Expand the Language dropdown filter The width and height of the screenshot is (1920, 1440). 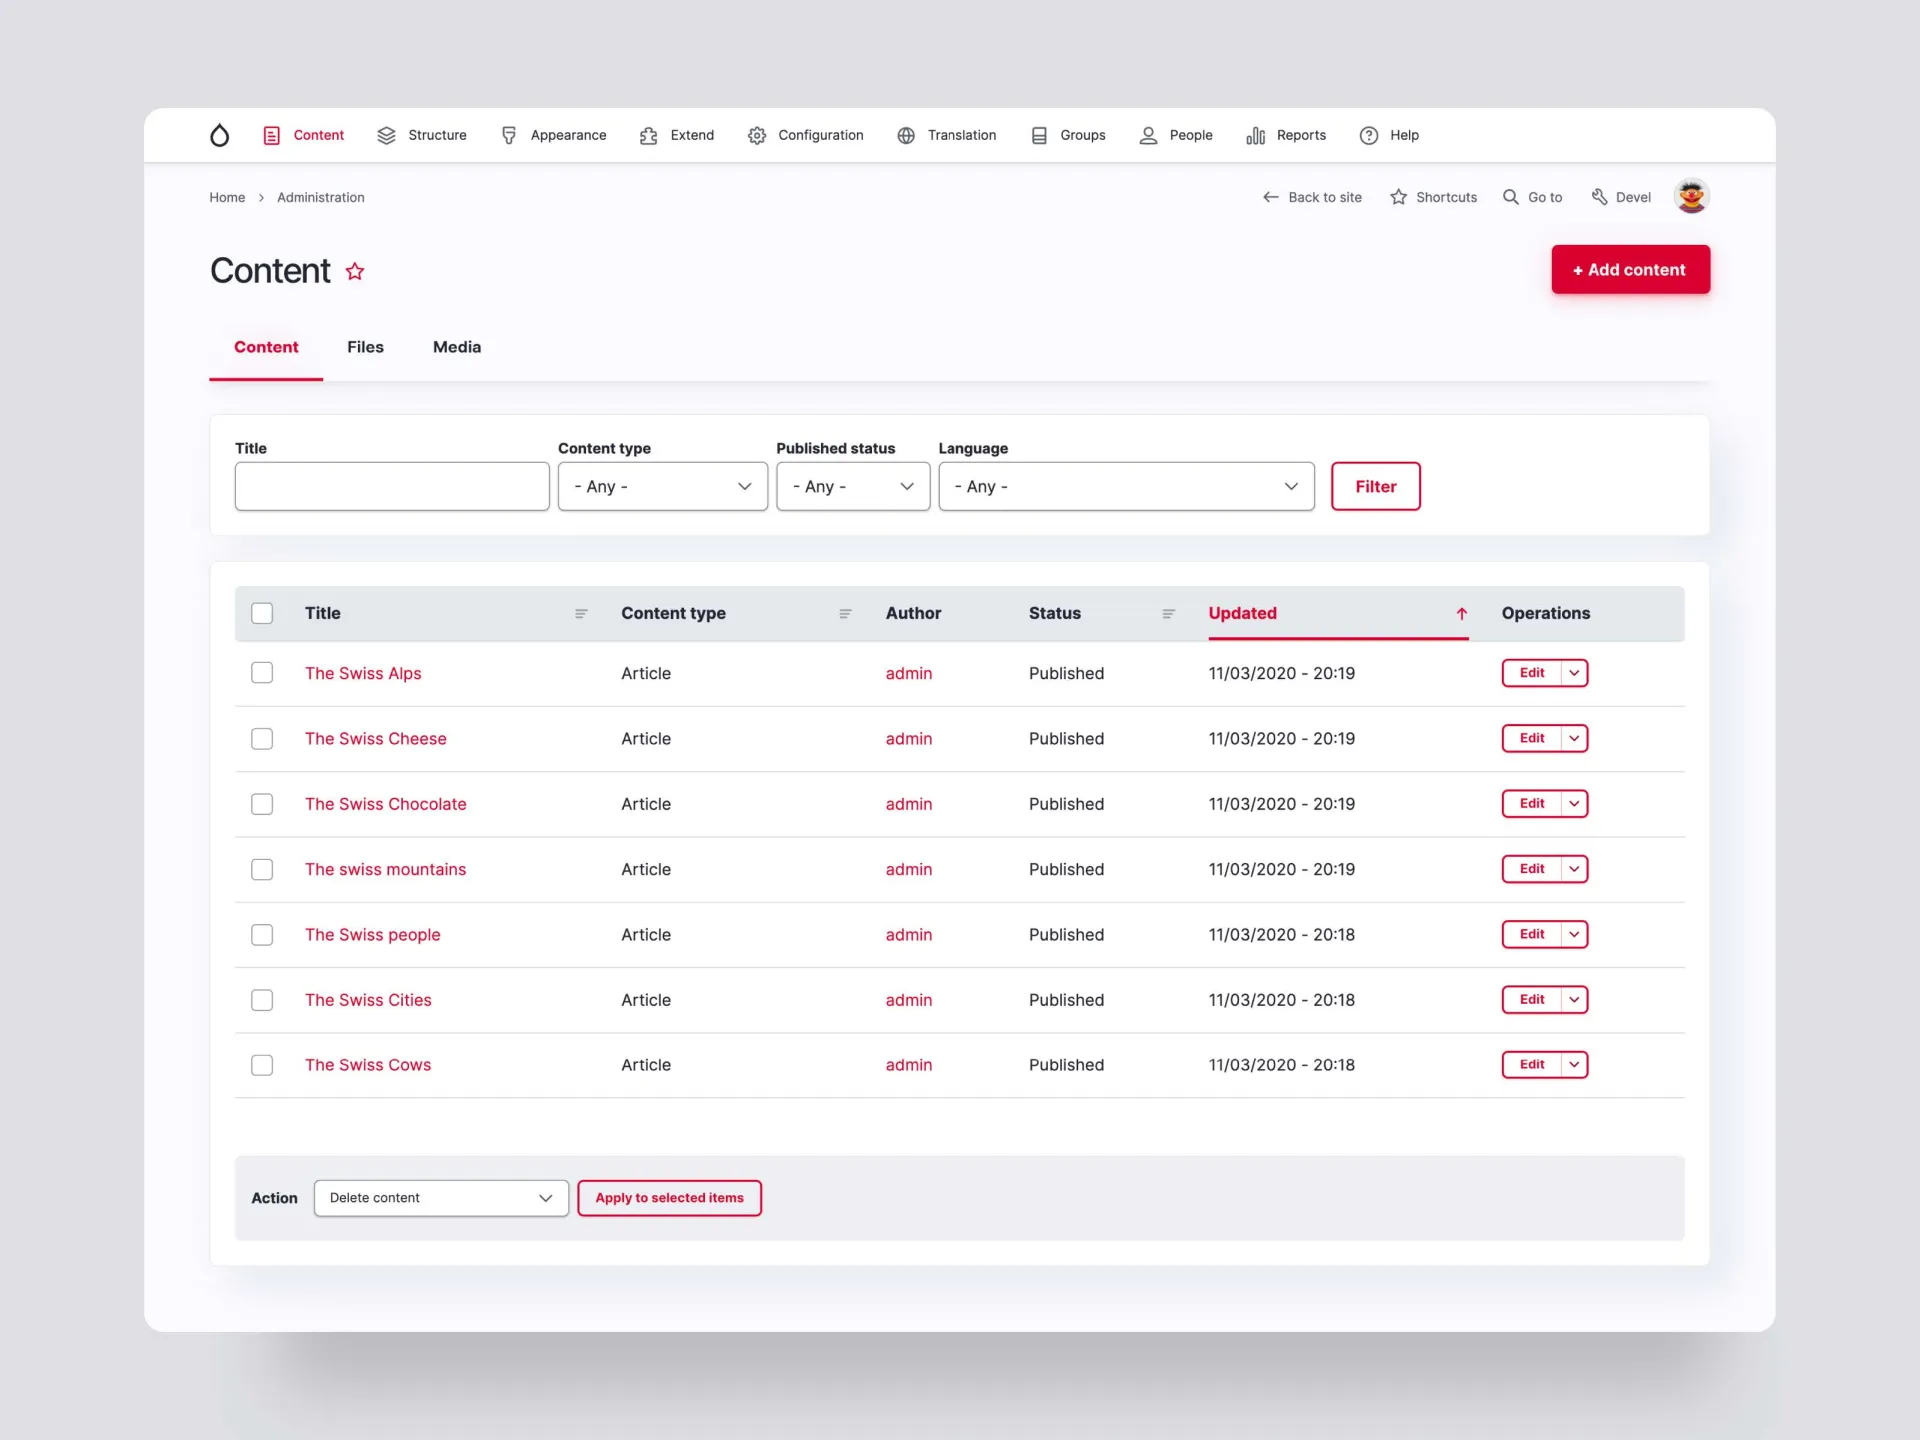point(1126,486)
